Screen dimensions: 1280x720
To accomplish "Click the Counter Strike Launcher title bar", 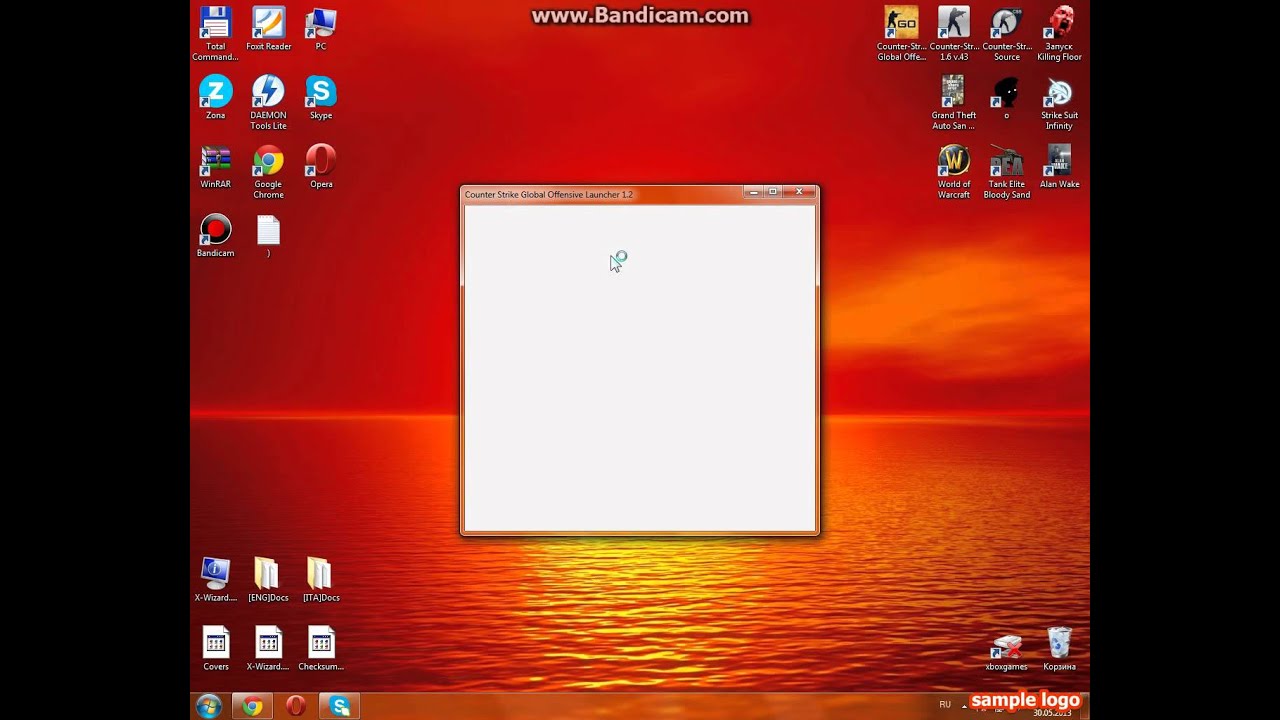I will pyautogui.click(x=640, y=194).
